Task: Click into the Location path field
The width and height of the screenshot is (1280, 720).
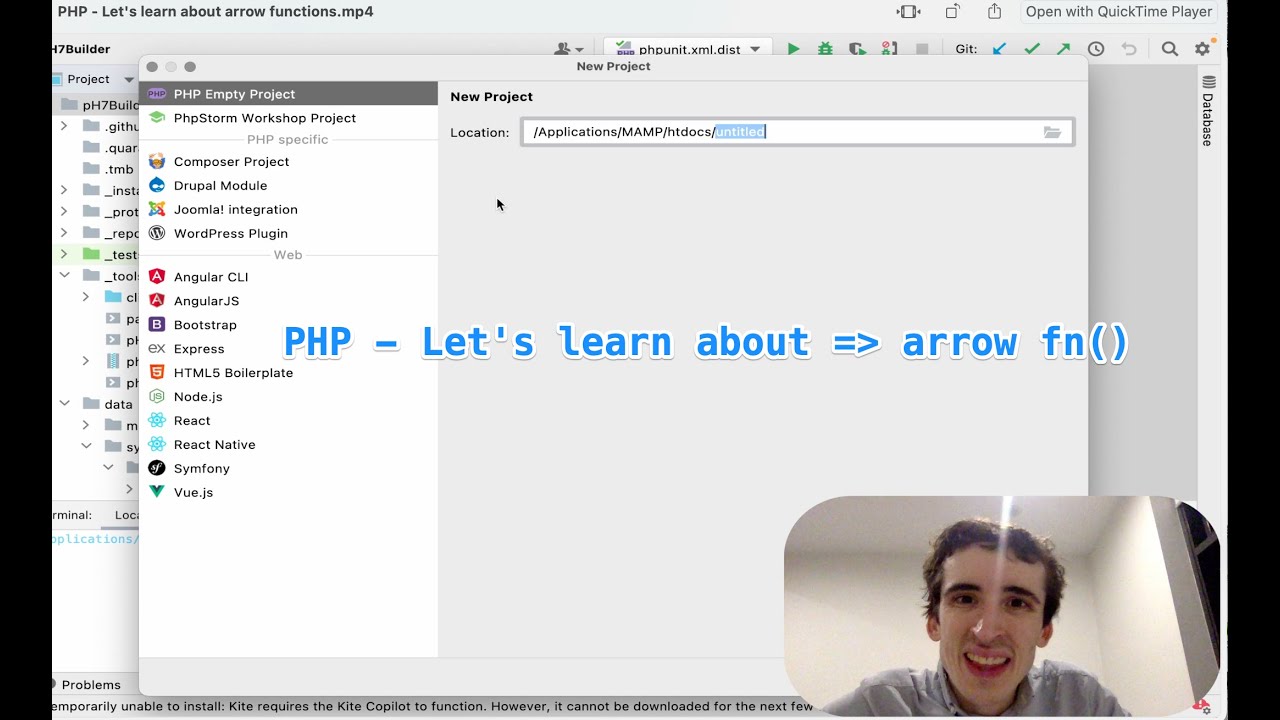Action: (x=797, y=132)
